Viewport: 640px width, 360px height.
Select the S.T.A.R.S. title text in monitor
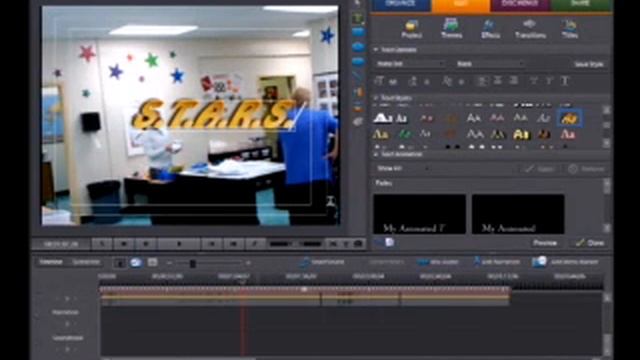tap(213, 114)
